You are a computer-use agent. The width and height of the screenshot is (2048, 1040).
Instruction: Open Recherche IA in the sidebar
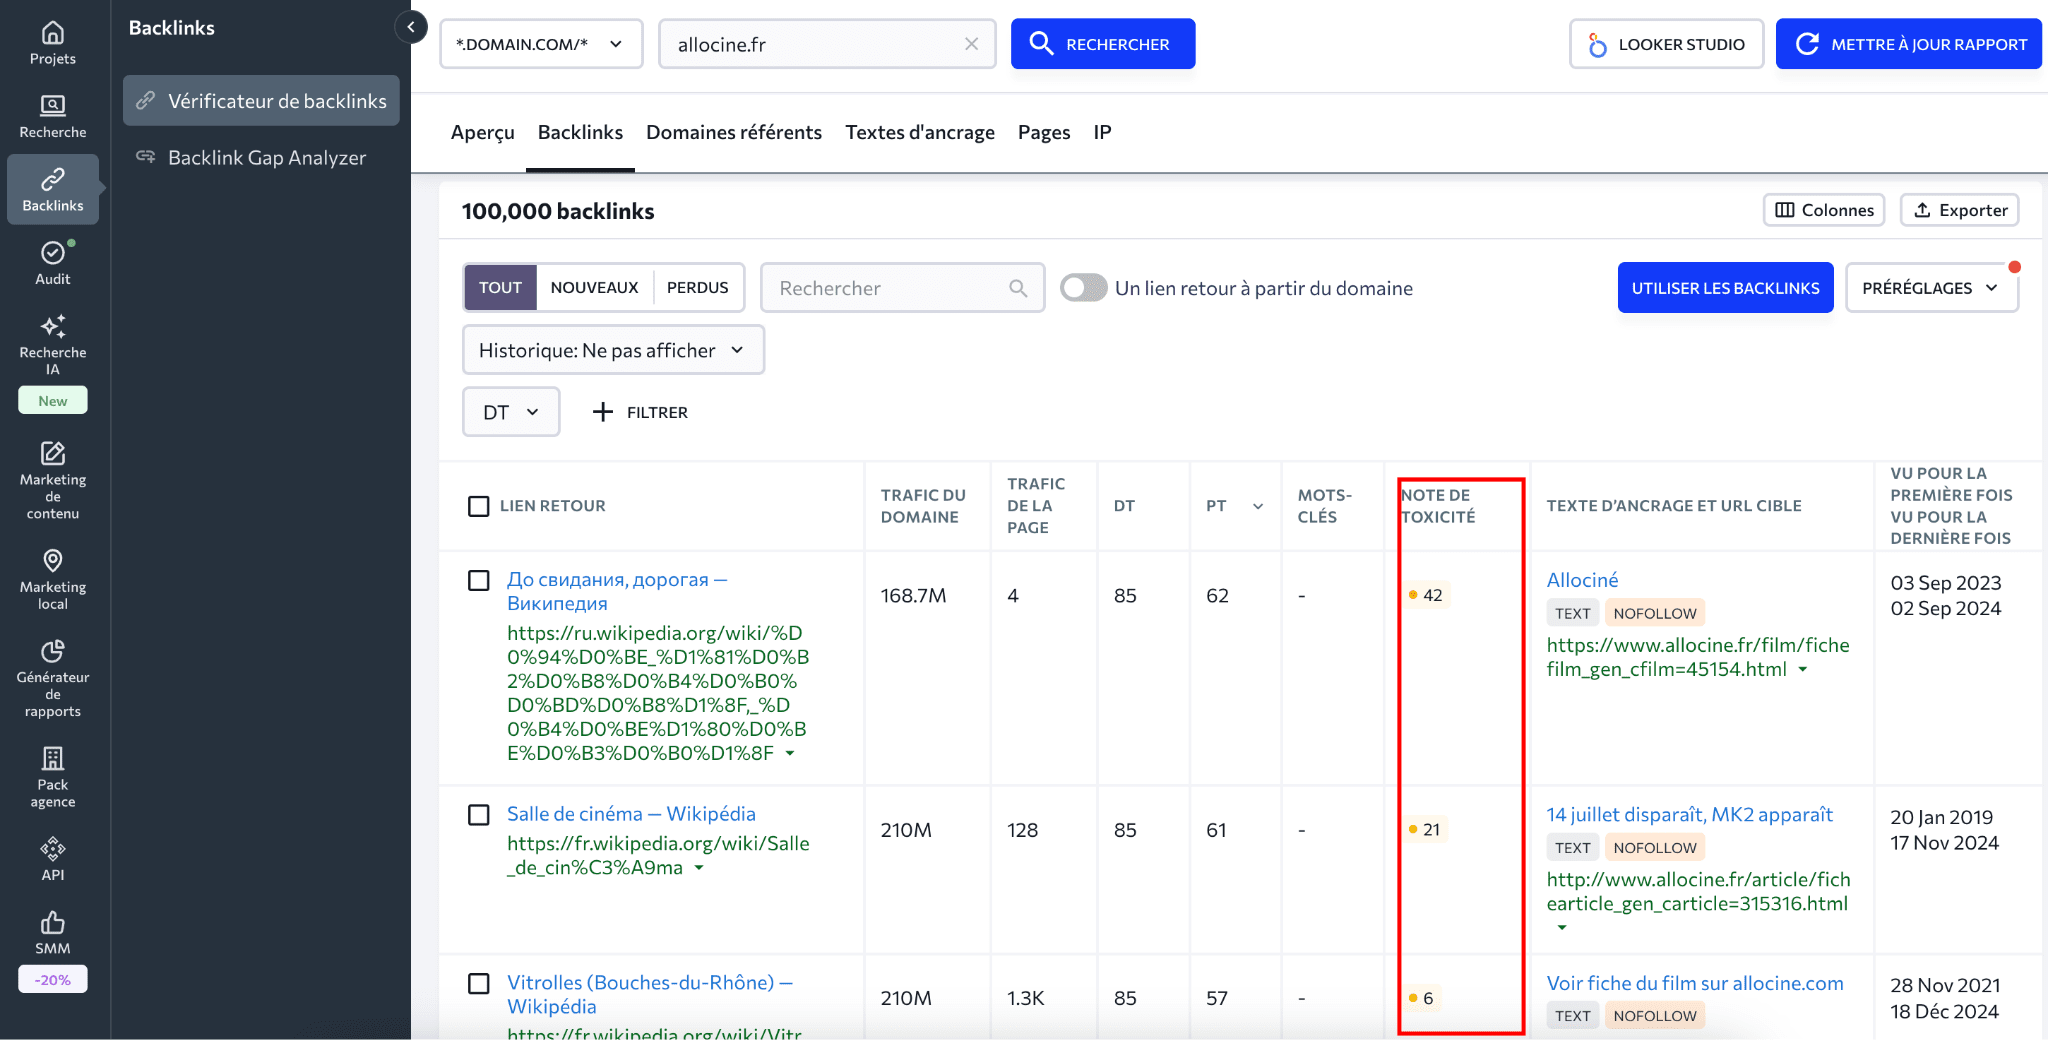(53, 343)
